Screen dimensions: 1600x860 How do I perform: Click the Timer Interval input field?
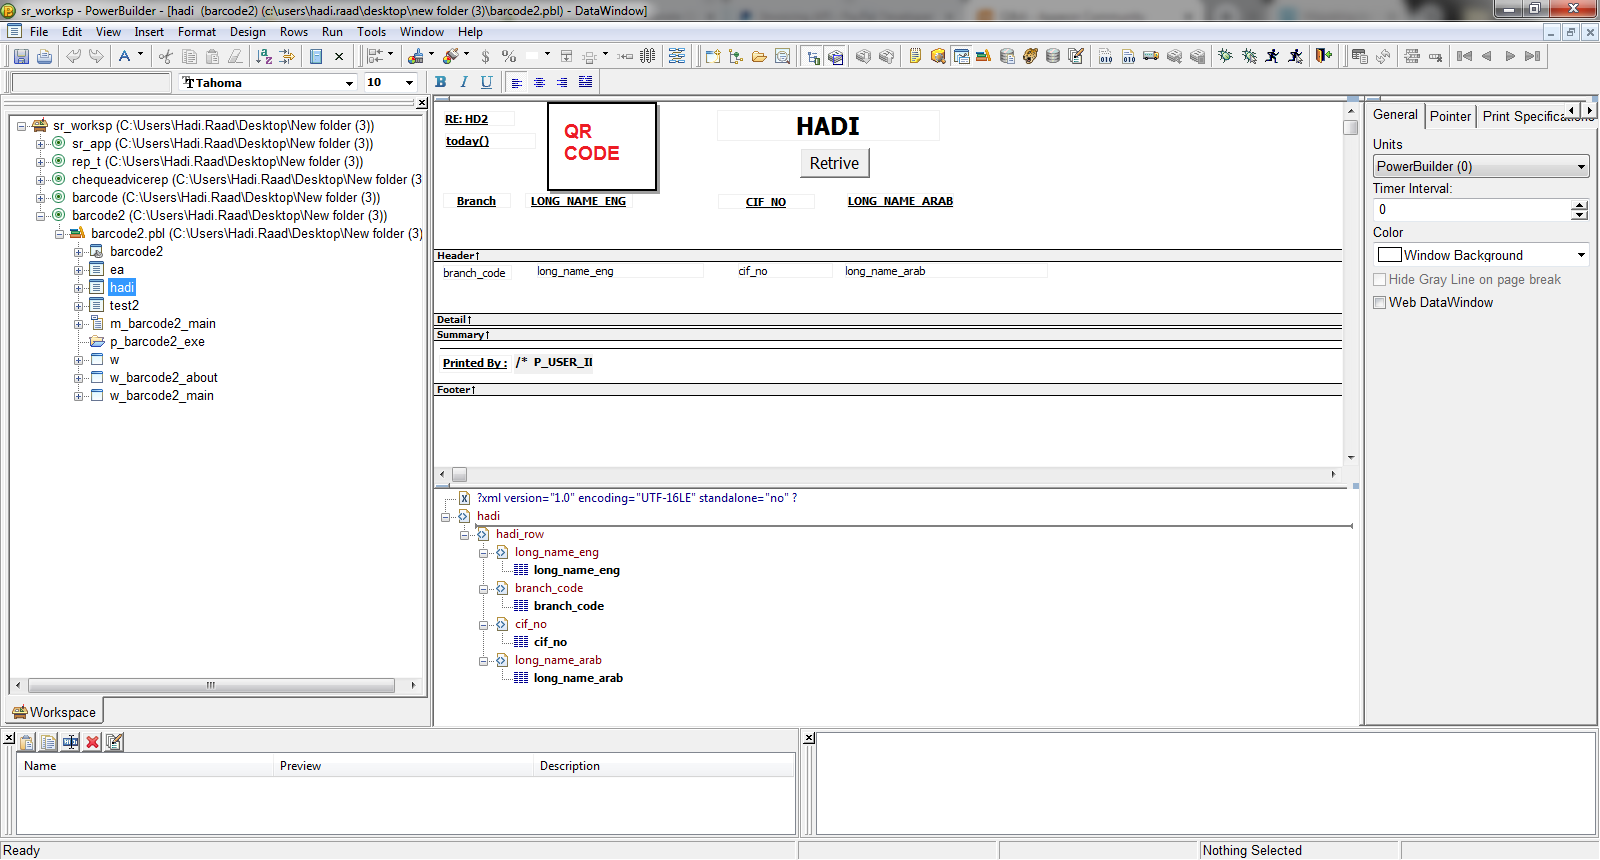pos(1470,210)
